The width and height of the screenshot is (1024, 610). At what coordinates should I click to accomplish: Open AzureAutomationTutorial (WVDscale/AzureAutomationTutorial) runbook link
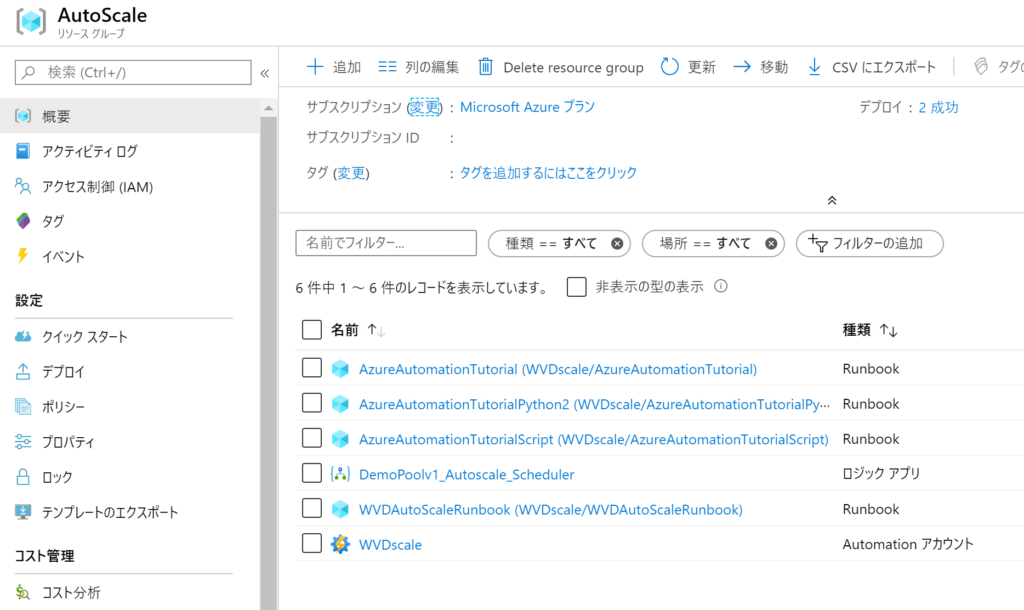click(558, 370)
